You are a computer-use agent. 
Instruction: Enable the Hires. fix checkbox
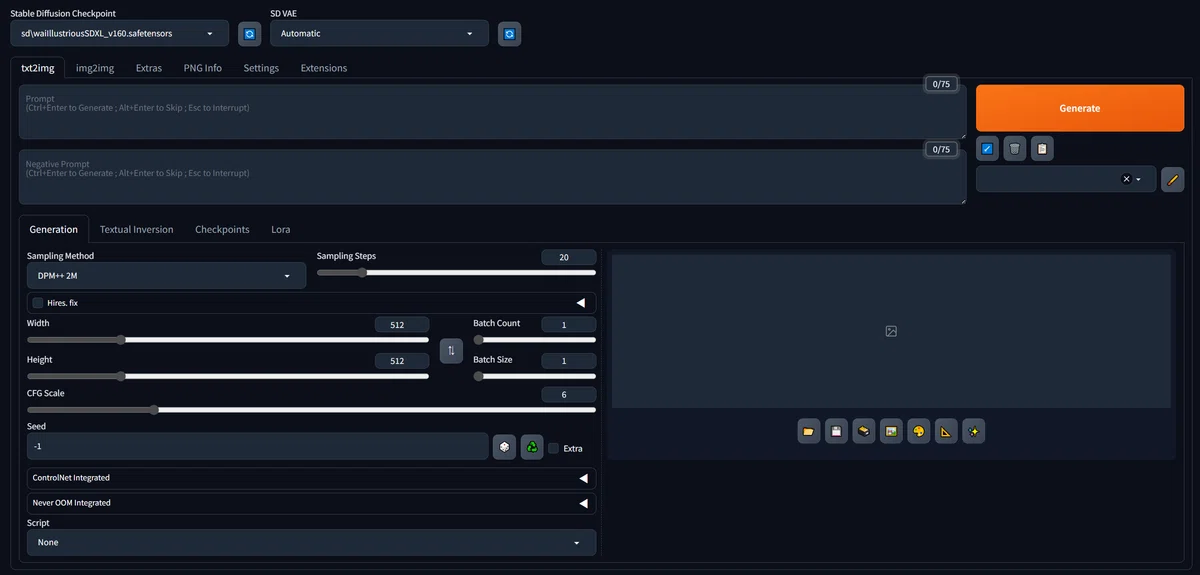pos(38,303)
